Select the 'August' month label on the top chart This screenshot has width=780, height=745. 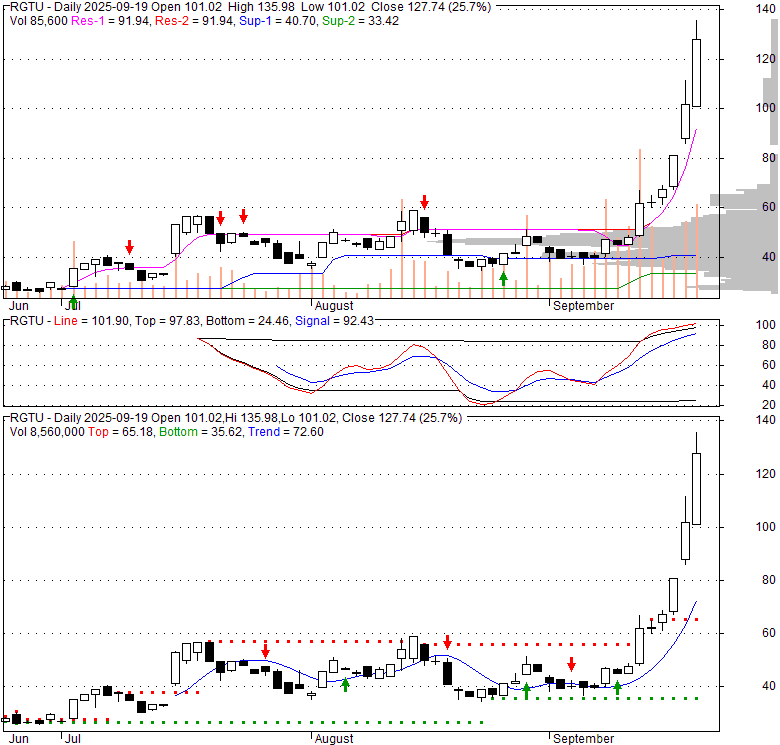[x=334, y=306]
